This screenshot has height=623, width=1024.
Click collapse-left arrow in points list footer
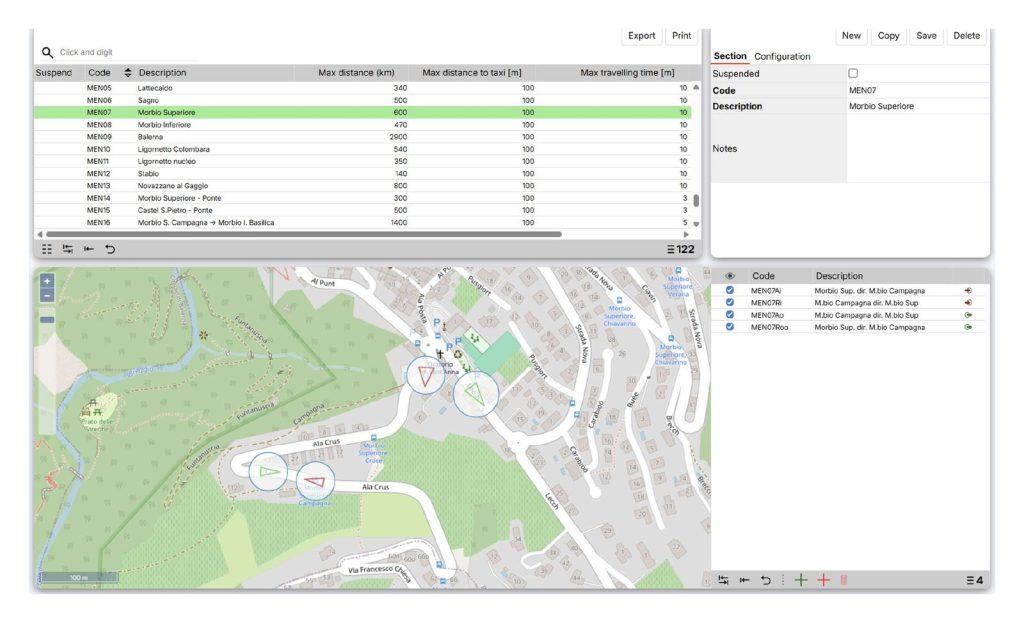pos(744,580)
